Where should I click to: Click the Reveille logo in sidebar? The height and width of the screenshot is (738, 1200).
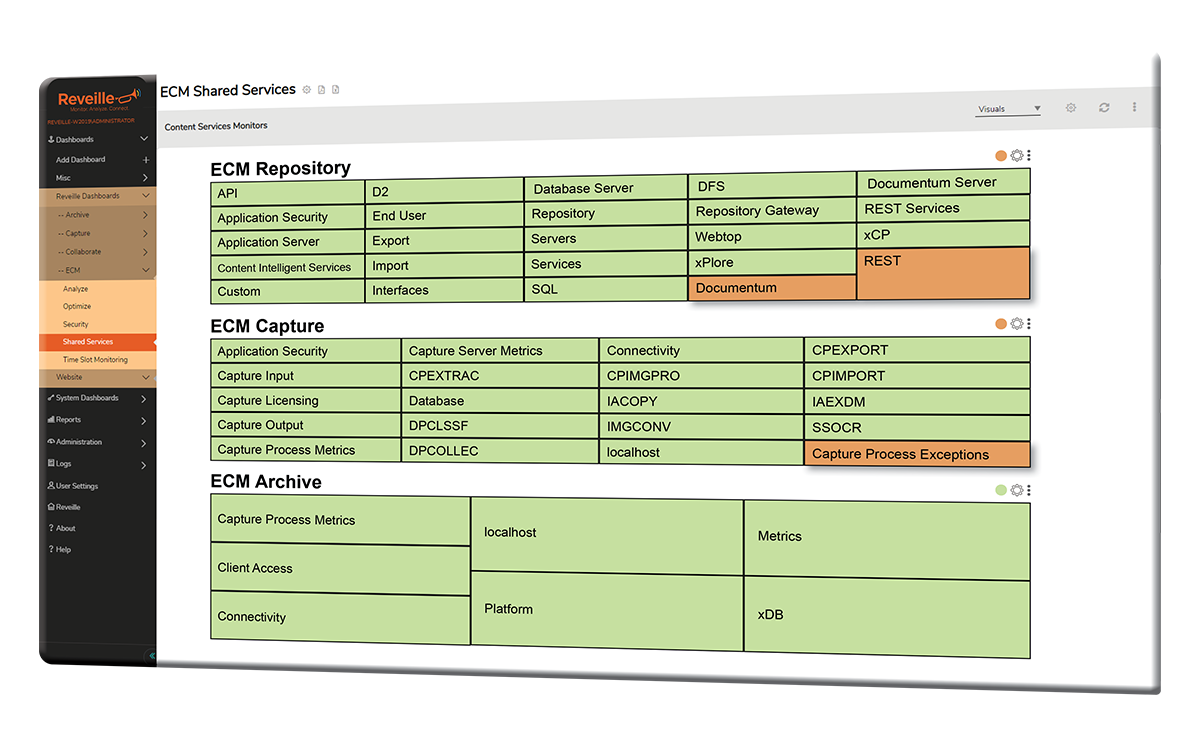point(99,99)
